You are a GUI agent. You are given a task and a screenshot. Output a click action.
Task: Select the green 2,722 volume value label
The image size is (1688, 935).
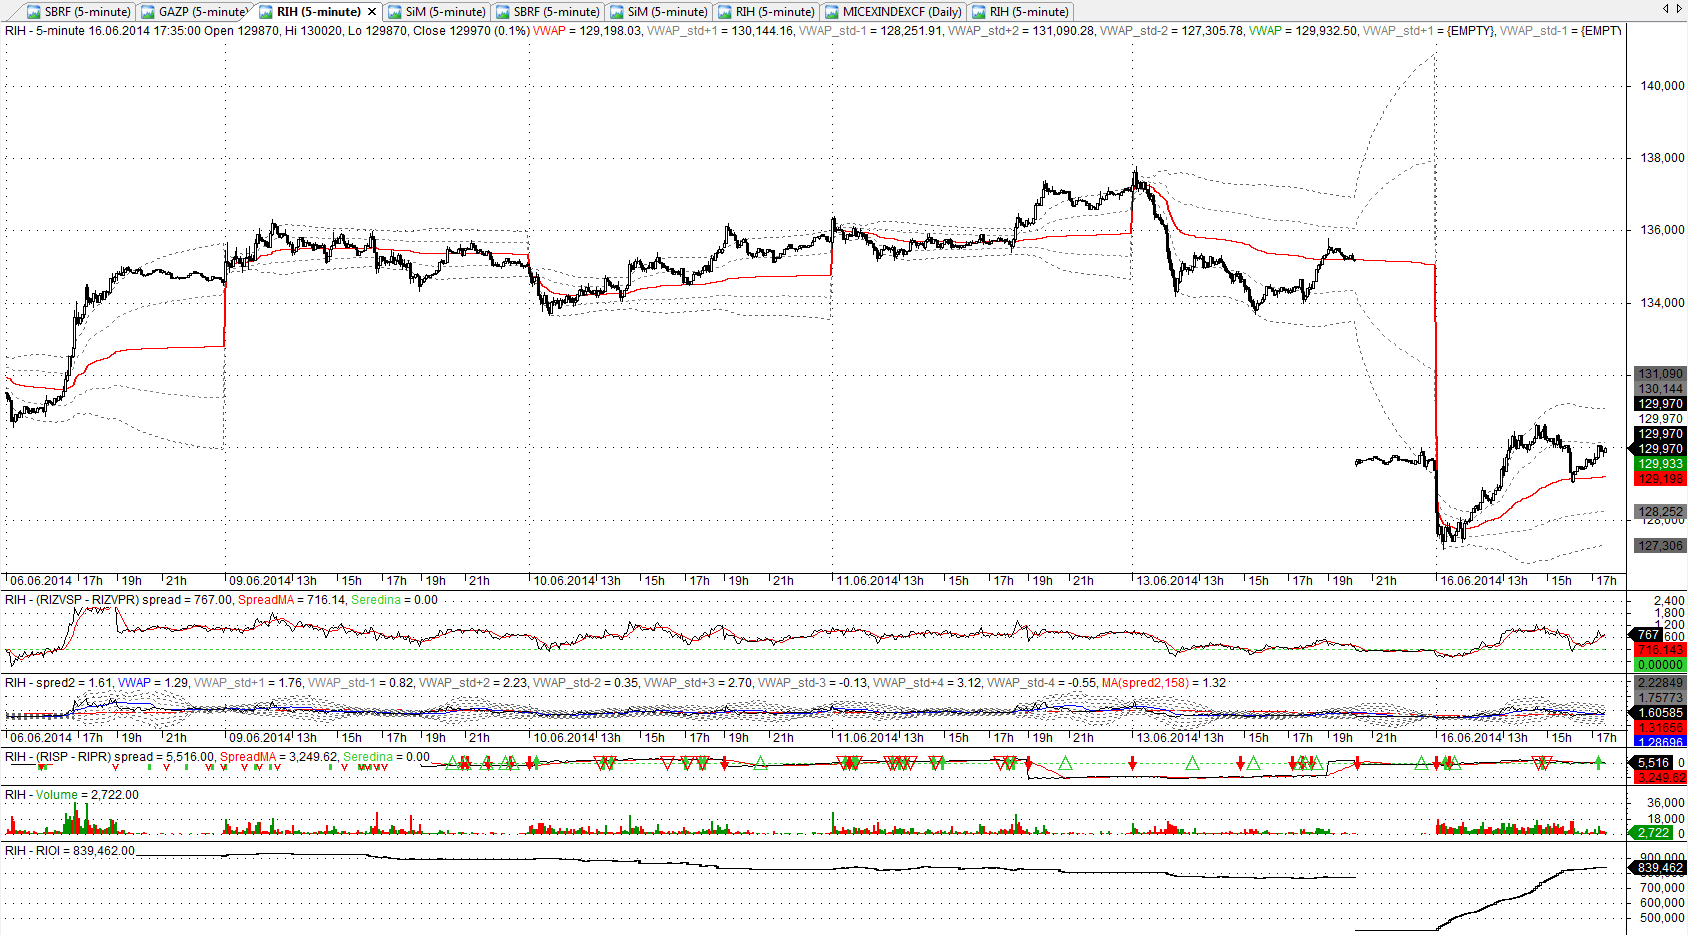pos(1653,833)
